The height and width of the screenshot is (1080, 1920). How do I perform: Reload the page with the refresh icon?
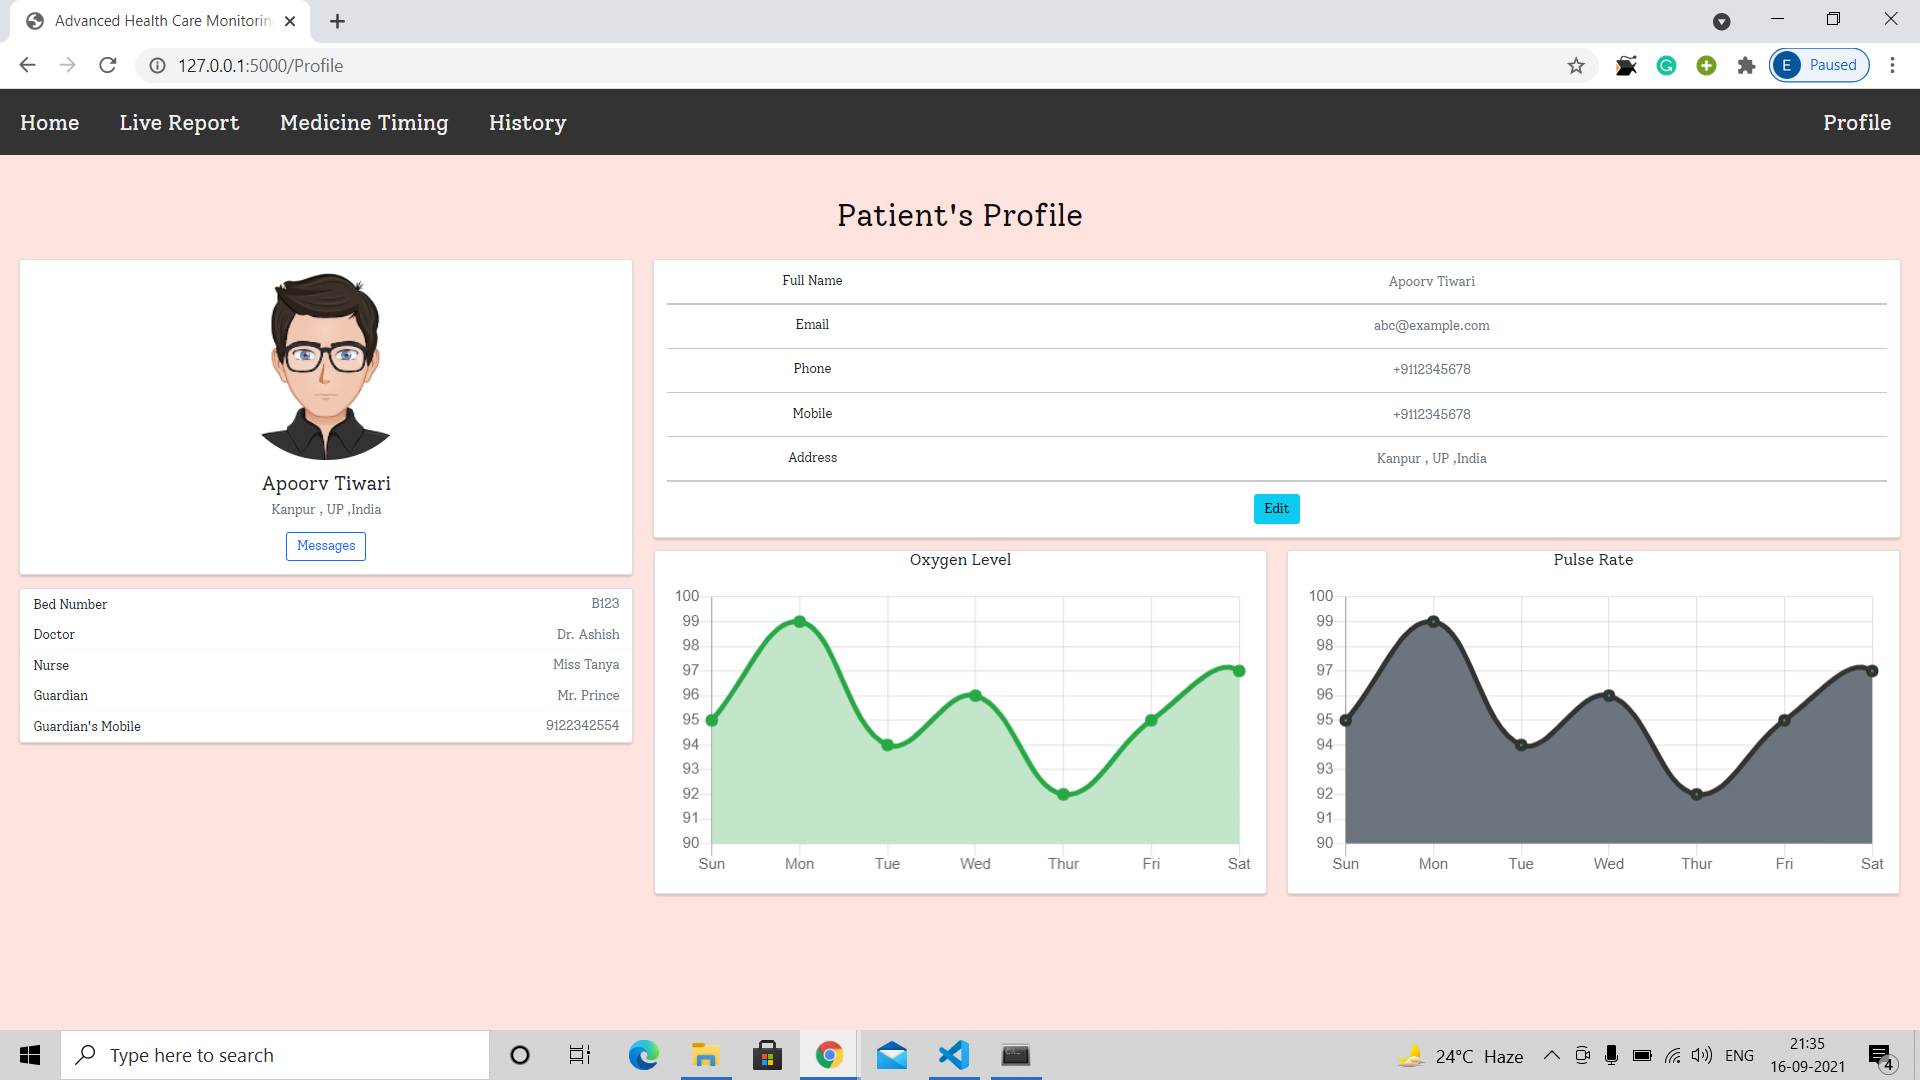click(108, 65)
